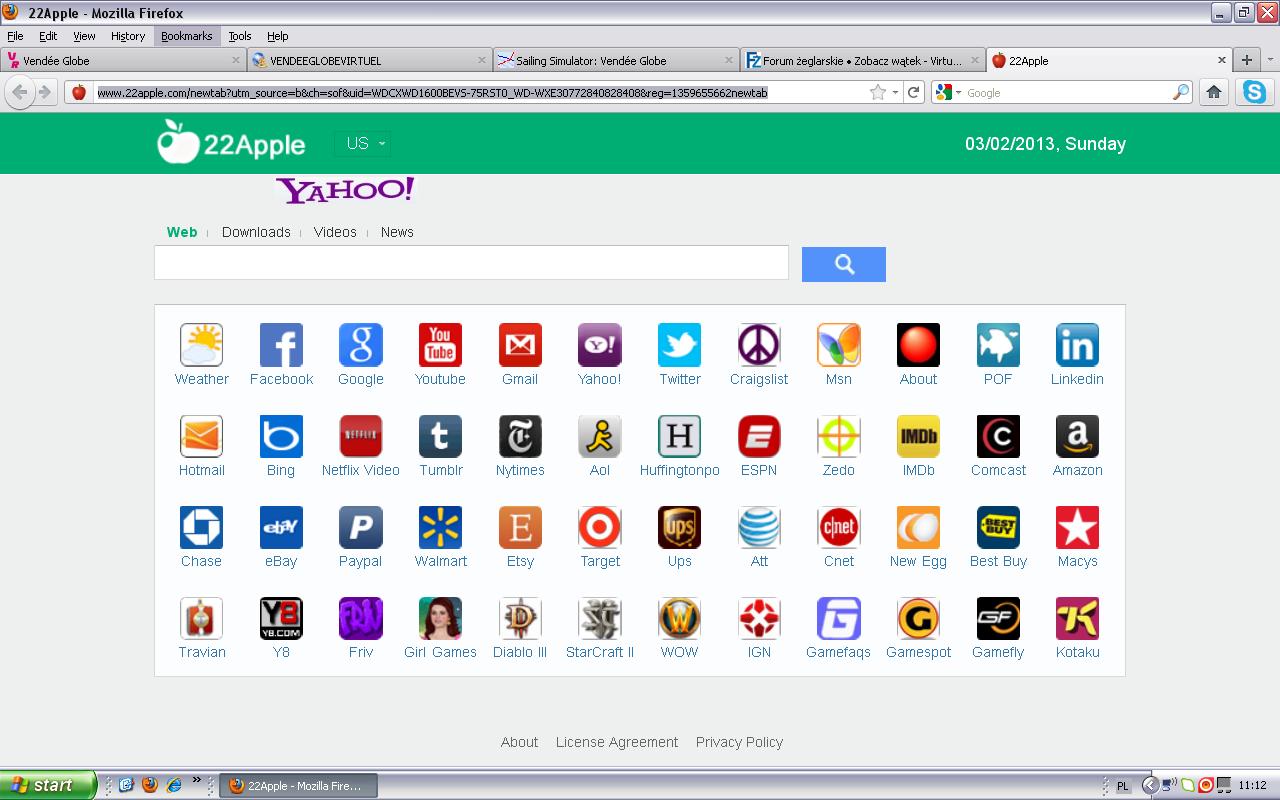Image resolution: width=1280 pixels, height=800 pixels.
Task: Click the Skype icon in Firefox toolbar
Action: click(1254, 92)
